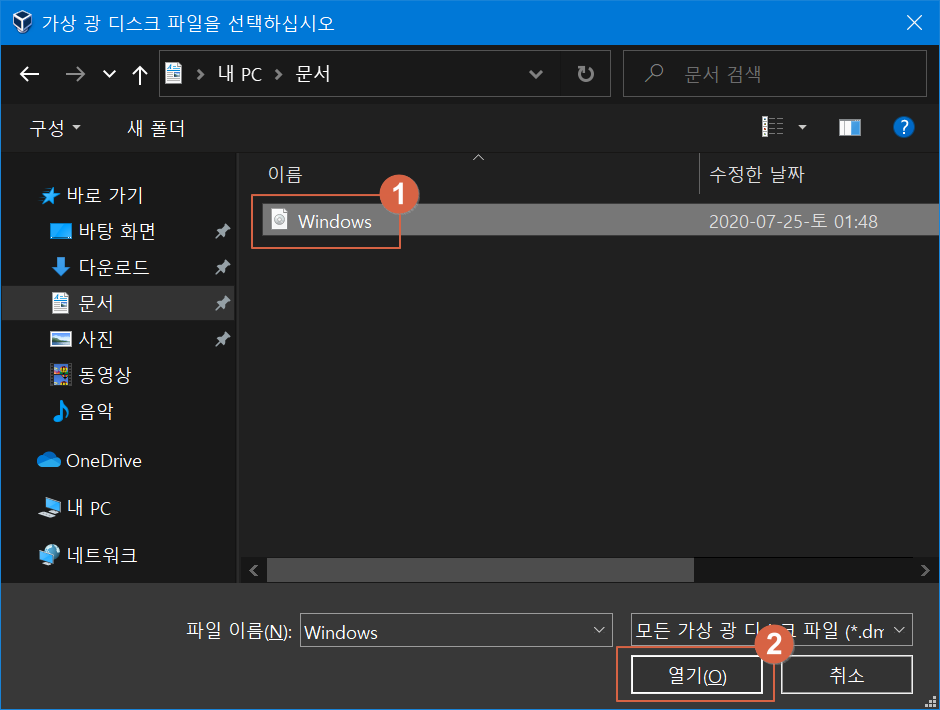Click the pin icon next to 다운로드
This screenshot has height=710, width=940.
coord(222,267)
